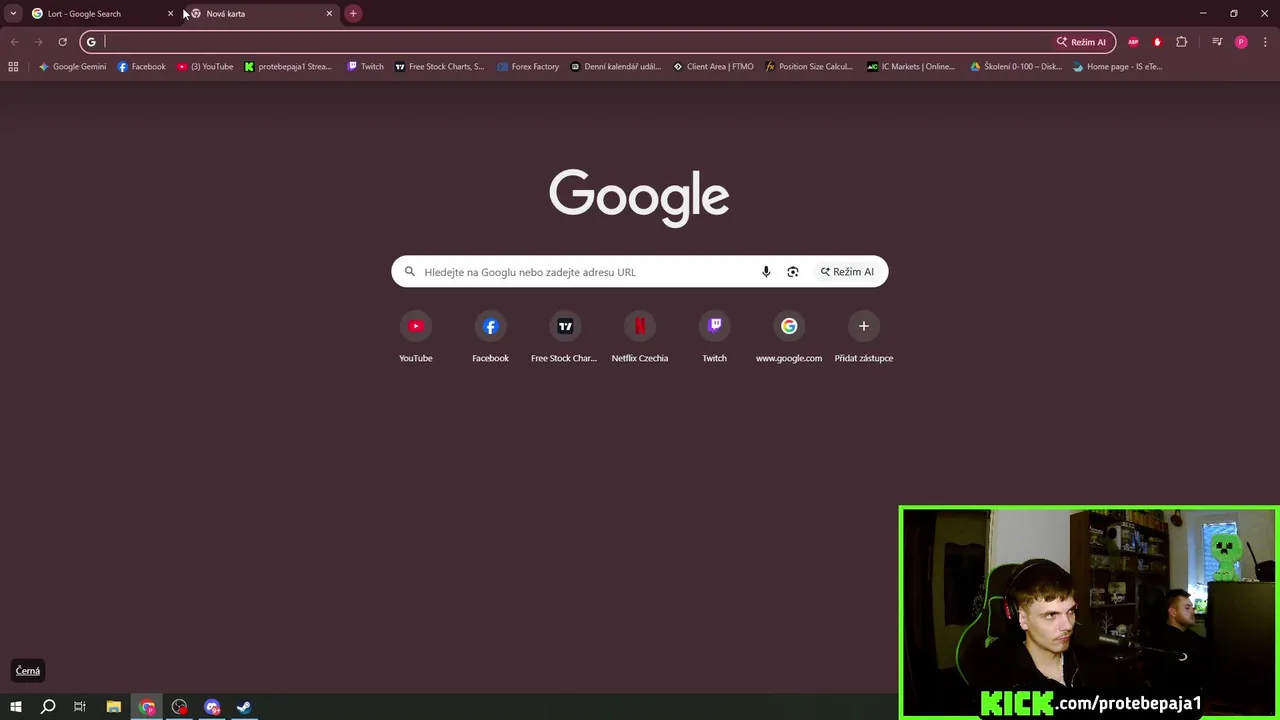Open the Position Size Calculator bookmark
The image size is (1280, 720).
tap(808, 67)
